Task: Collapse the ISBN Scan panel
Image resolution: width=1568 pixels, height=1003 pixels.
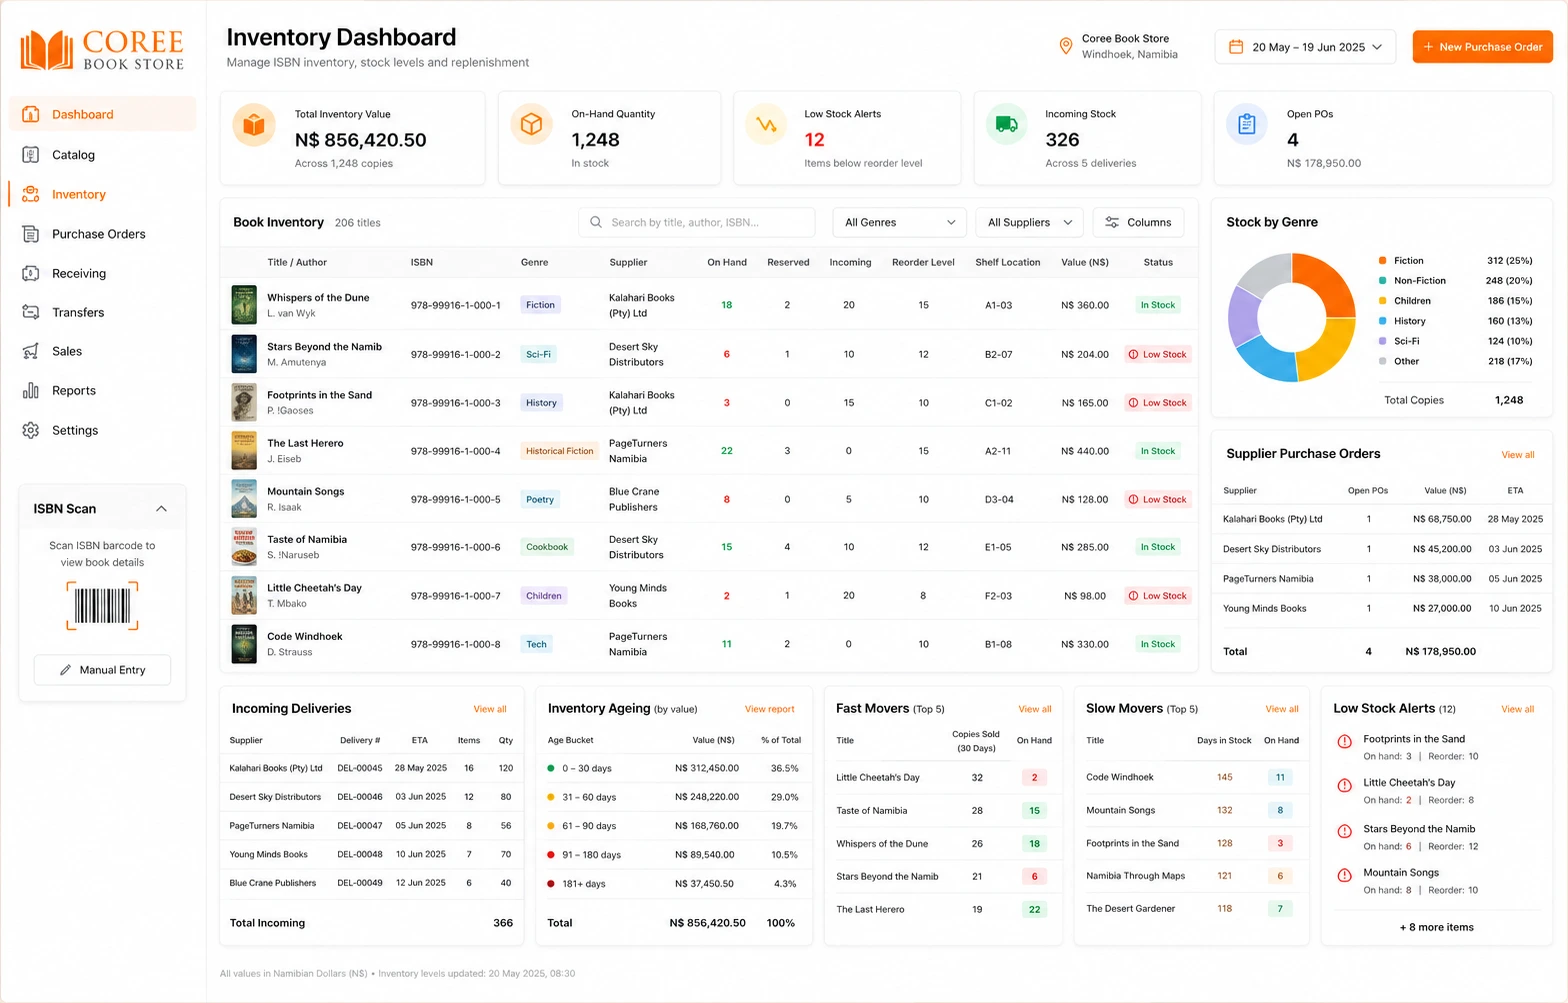Action: pyautogui.click(x=161, y=508)
